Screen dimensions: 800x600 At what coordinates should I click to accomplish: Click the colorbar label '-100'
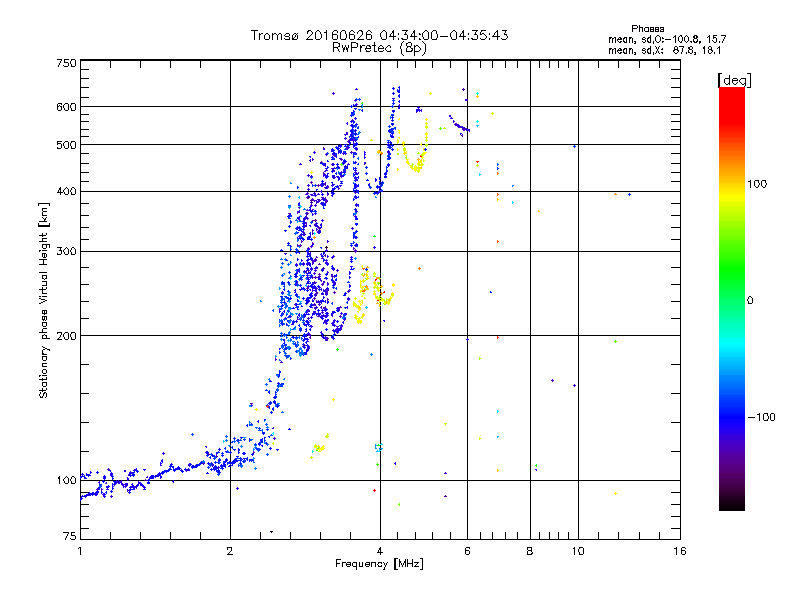tap(761, 417)
